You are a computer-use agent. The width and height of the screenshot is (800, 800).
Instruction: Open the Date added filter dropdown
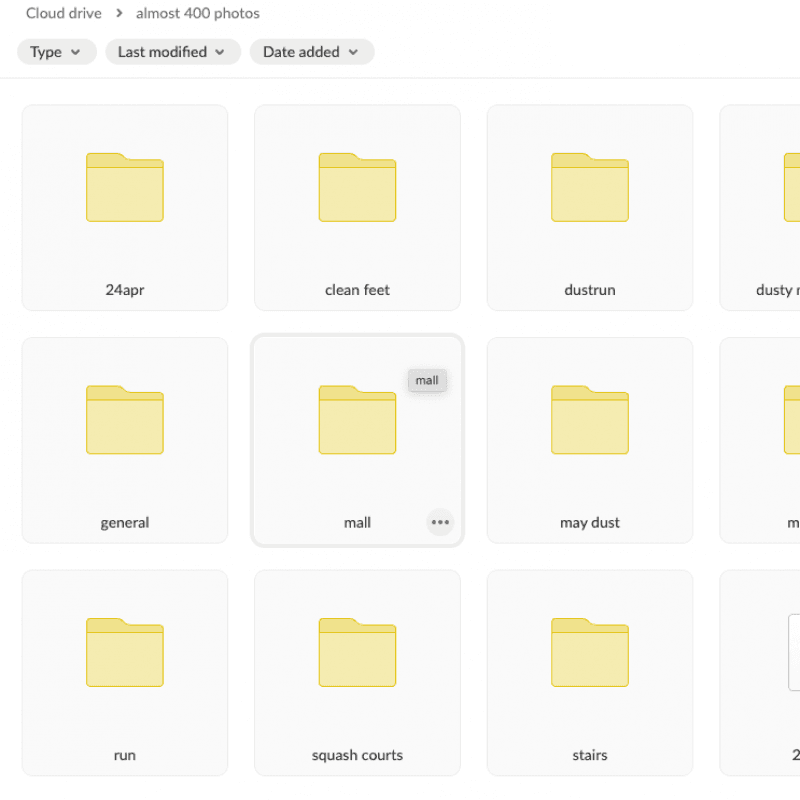pyautogui.click(x=312, y=51)
